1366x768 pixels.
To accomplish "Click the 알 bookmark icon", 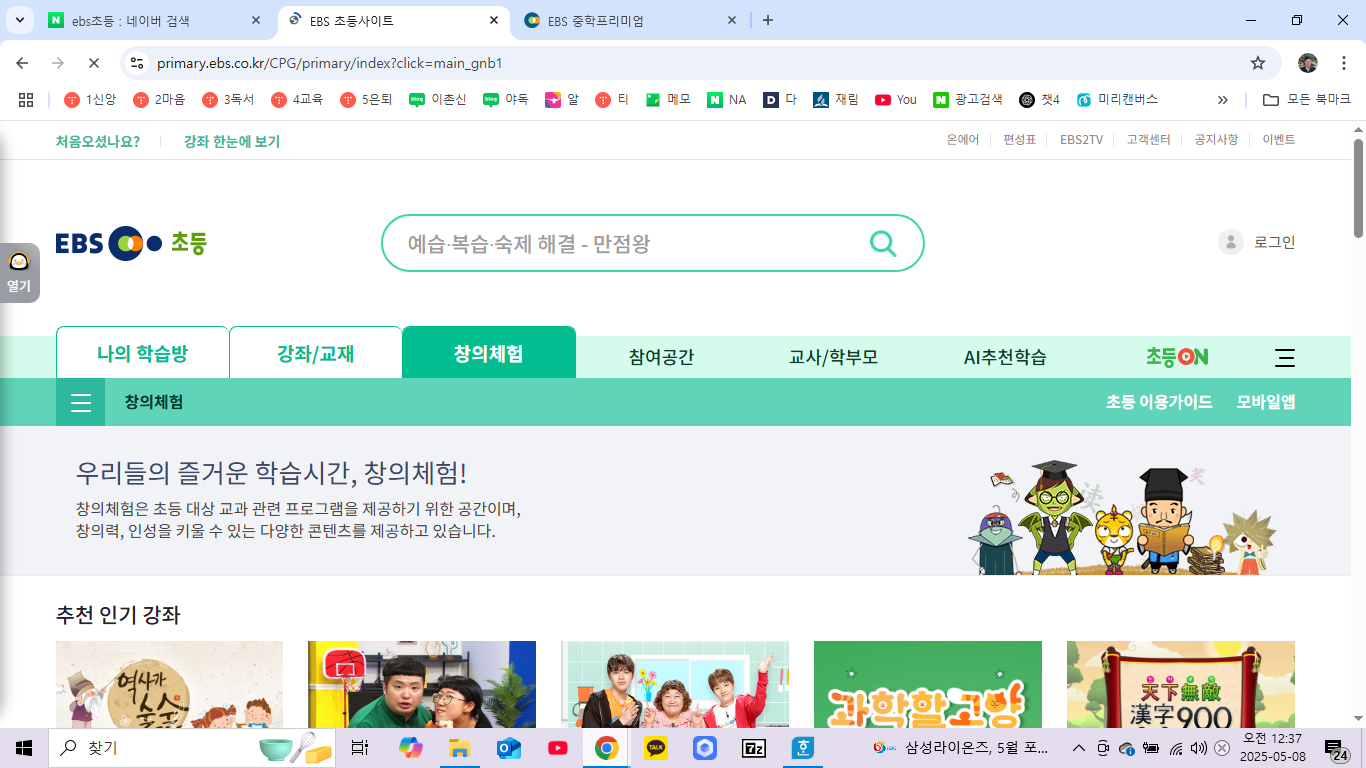I will [554, 99].
